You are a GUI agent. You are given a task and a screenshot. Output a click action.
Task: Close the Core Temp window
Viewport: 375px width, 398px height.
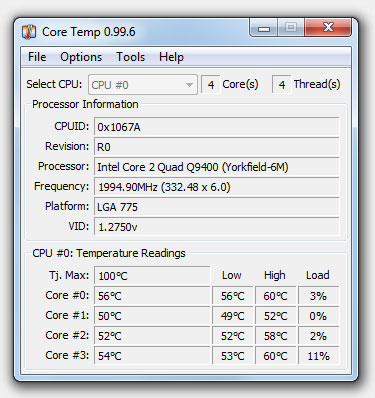328,27
